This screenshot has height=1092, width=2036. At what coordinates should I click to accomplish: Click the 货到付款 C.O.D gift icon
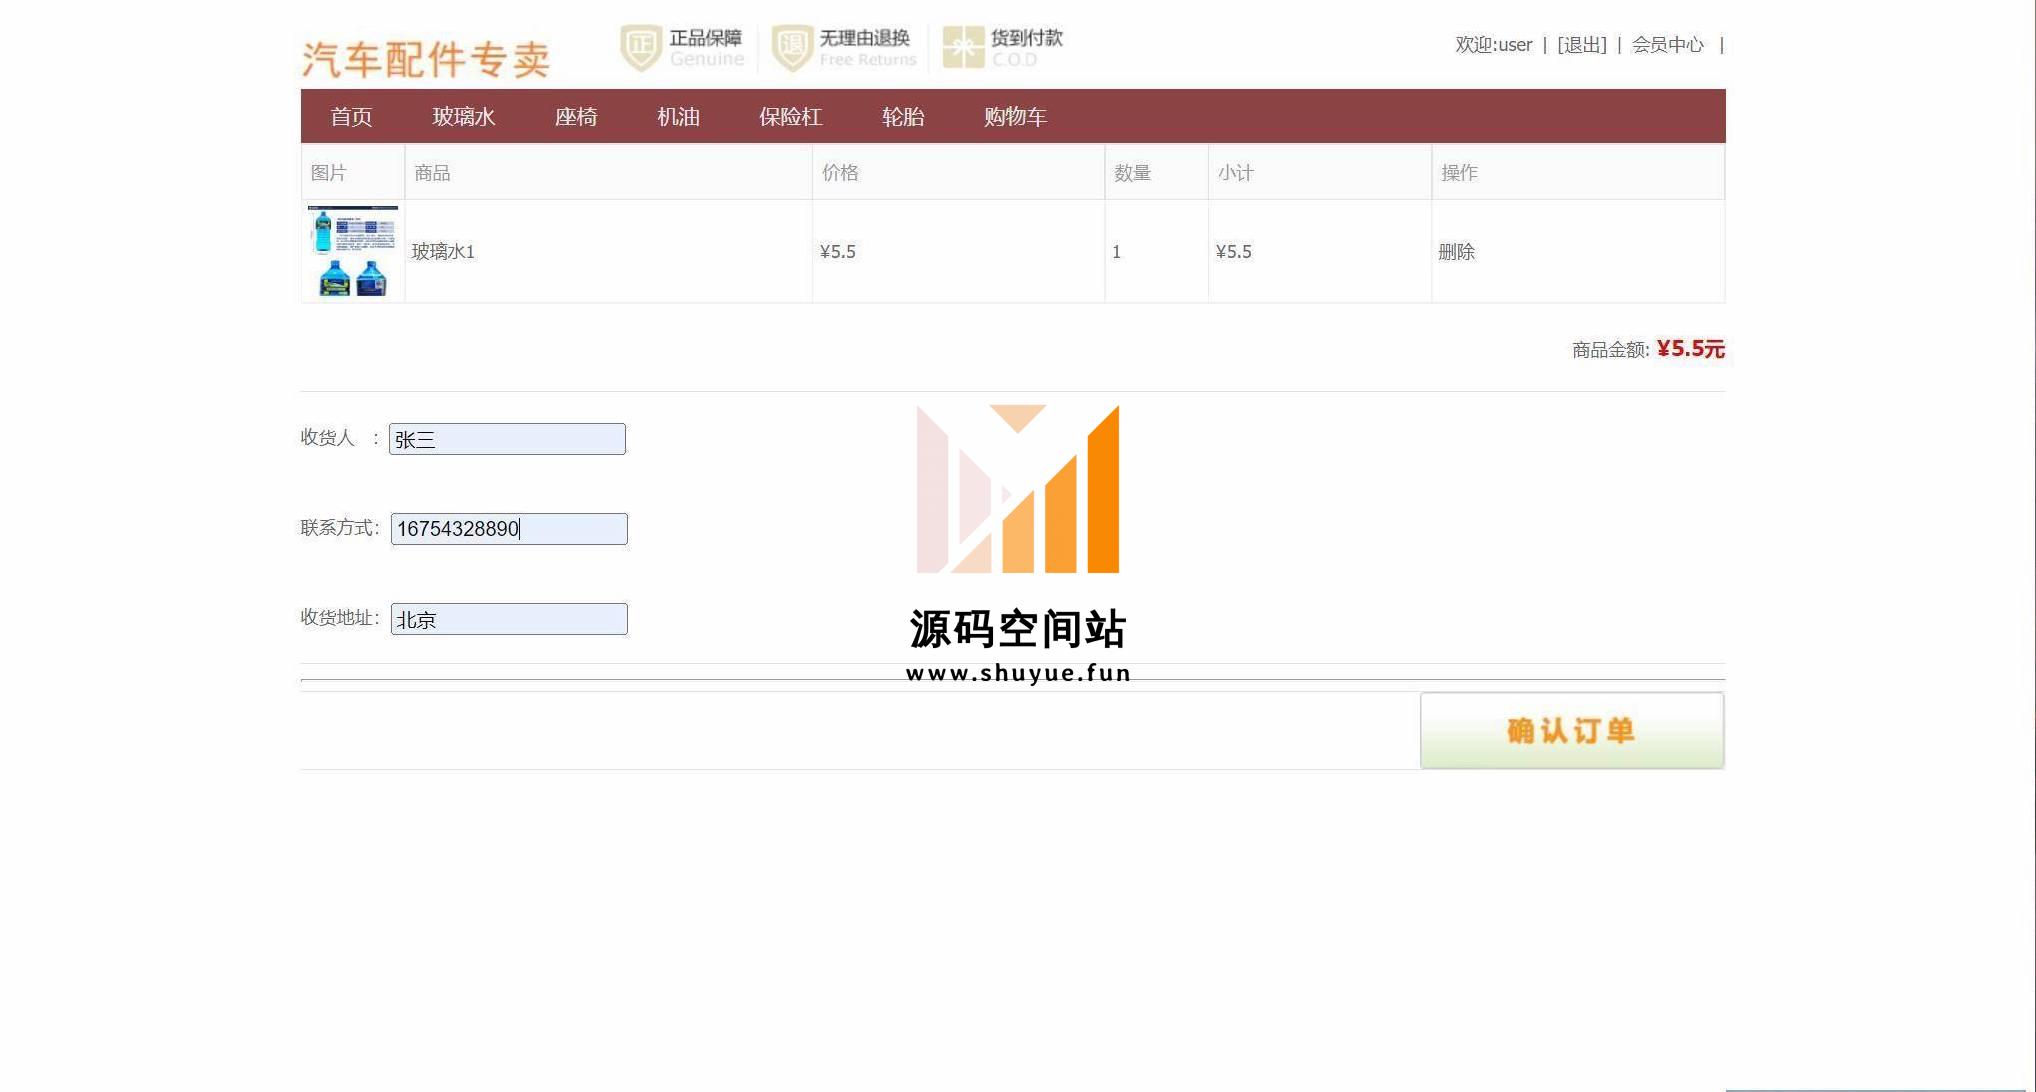[x=963, y=47]
